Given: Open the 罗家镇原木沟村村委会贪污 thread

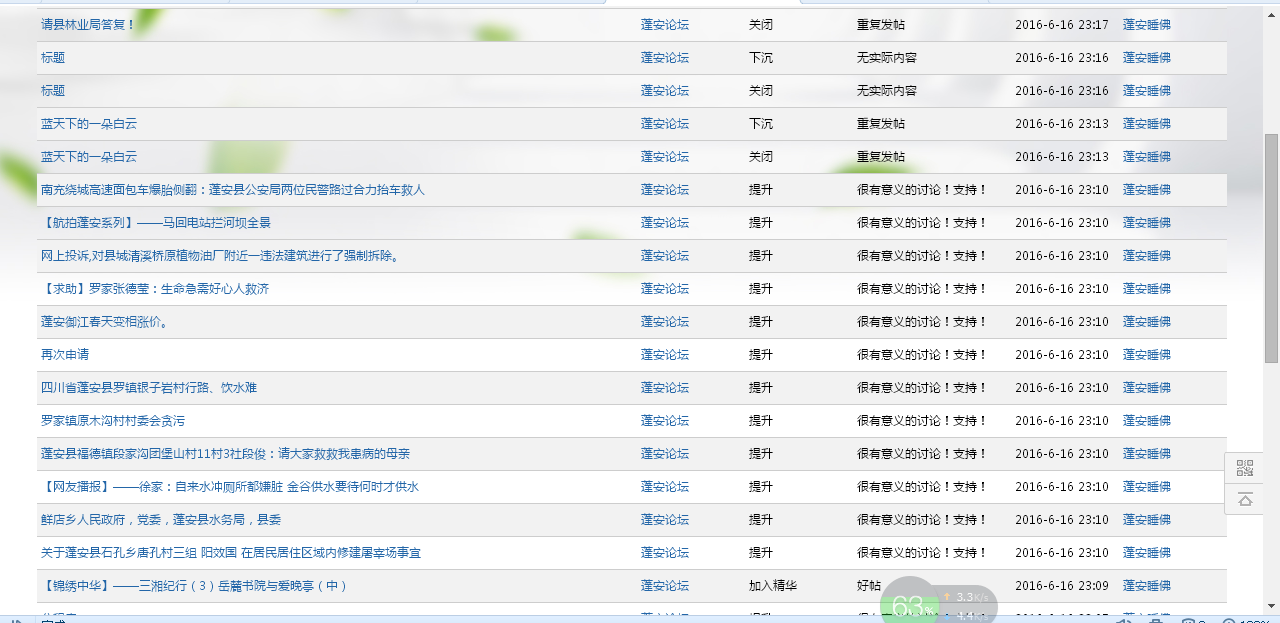Looking at the screenshot, I should coord(112,421).
